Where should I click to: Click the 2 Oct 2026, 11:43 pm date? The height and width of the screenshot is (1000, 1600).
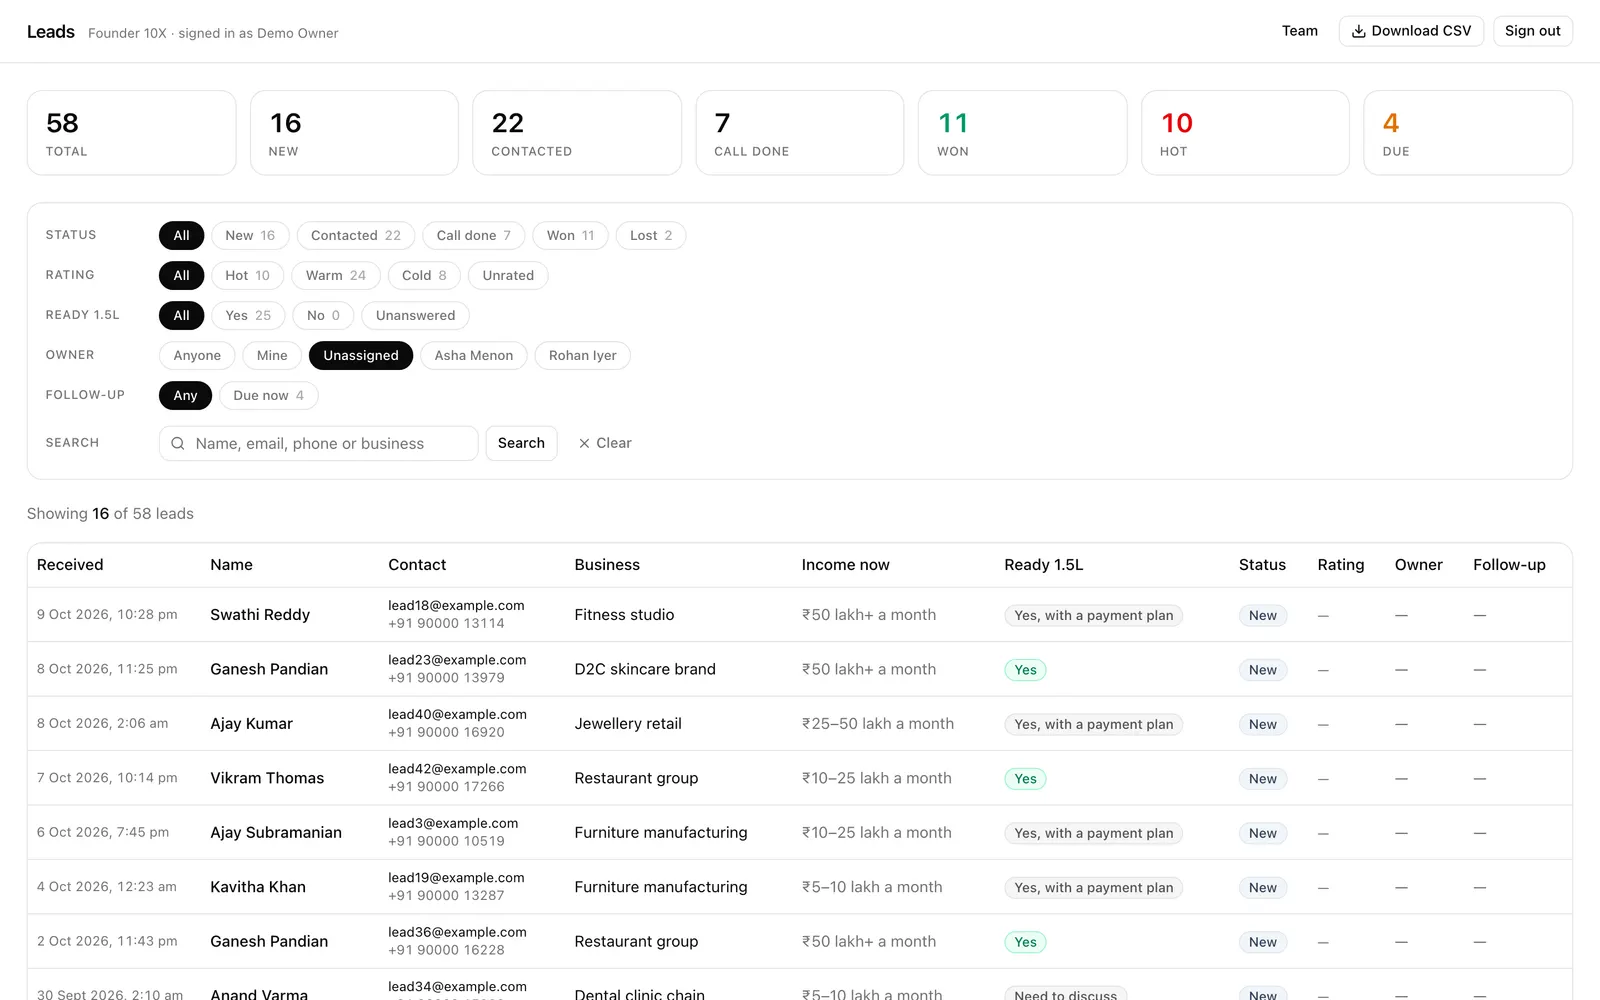click(x=107, y=942)
